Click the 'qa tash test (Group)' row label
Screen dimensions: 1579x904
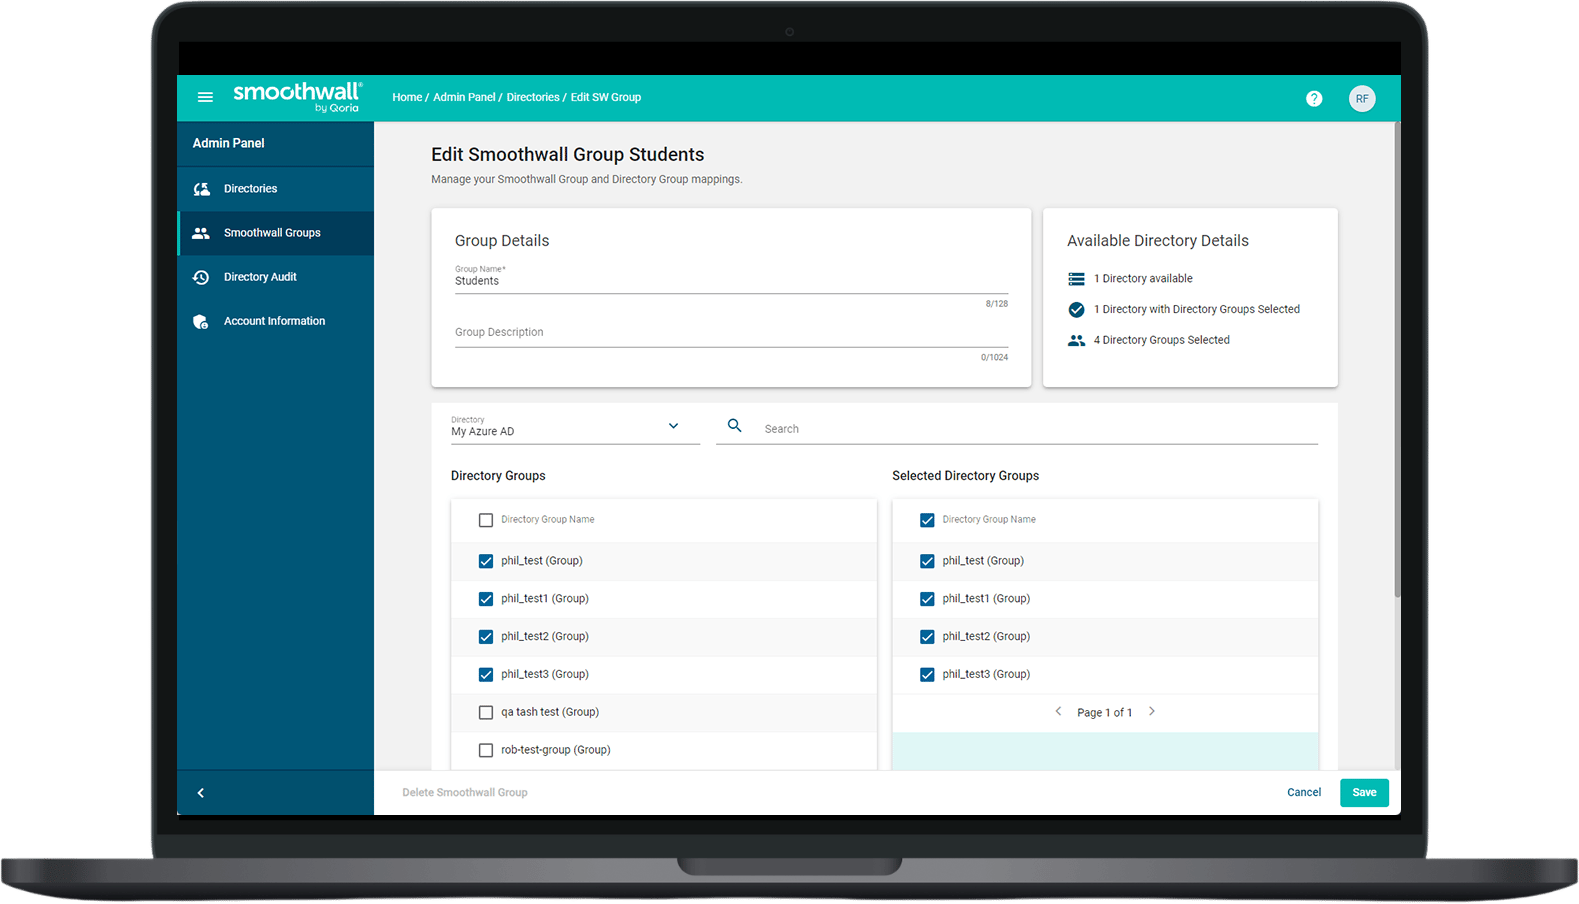pos(550,713)
